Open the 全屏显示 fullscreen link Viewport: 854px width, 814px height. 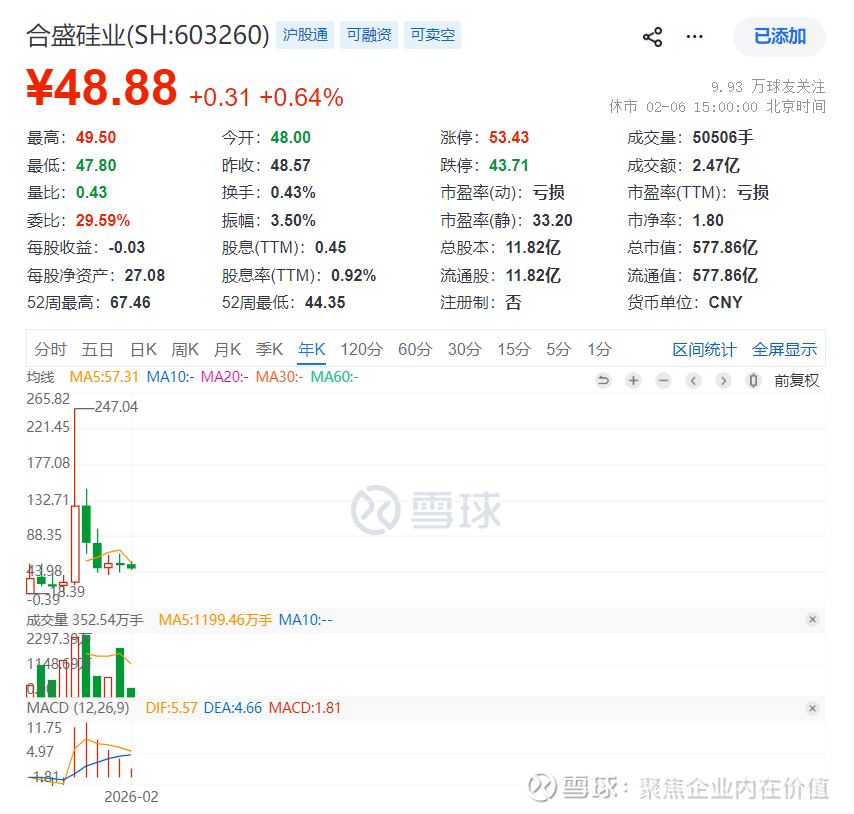coord(784,350)
